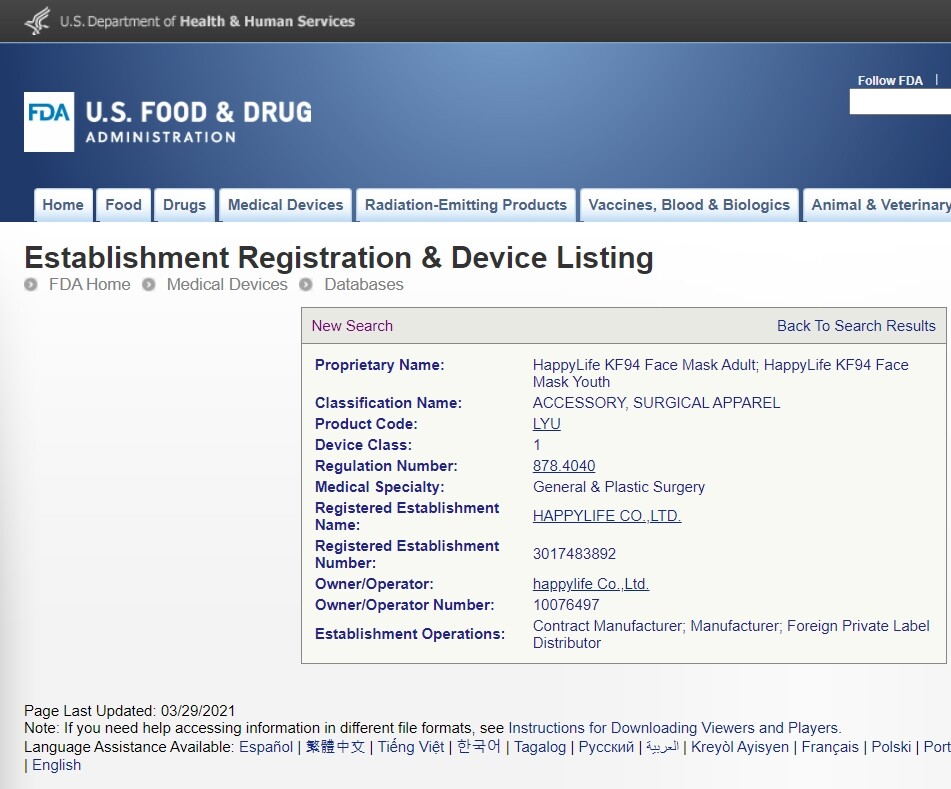Select Русский language assistance
This screenshot has height=789, width=951.
click(x=606, y=747)
